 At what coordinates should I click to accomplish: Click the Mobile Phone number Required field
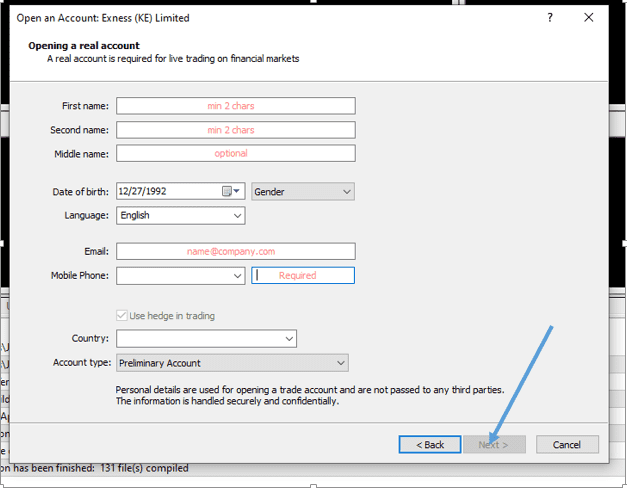303,276
